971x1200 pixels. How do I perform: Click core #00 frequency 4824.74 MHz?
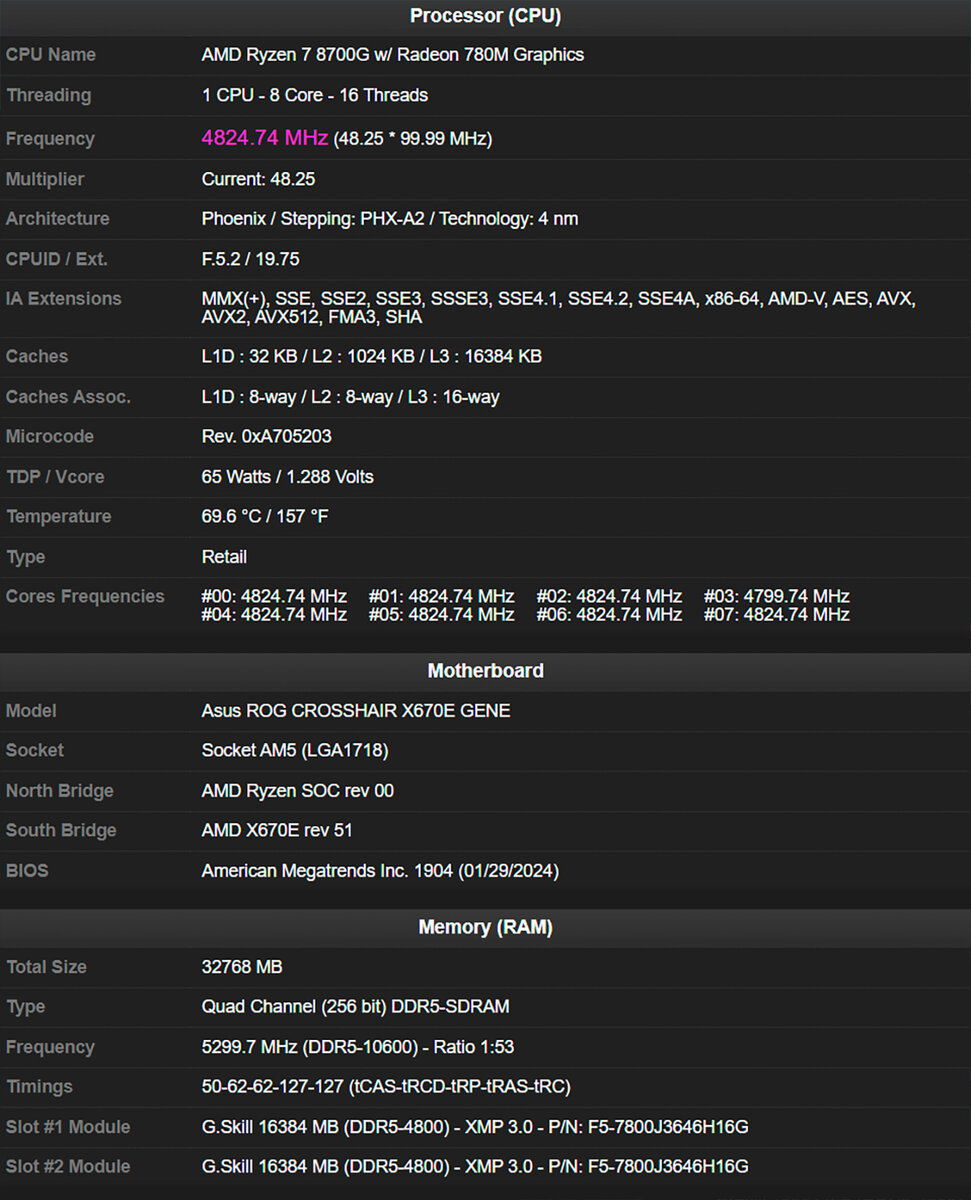click(x=275, y=596)
